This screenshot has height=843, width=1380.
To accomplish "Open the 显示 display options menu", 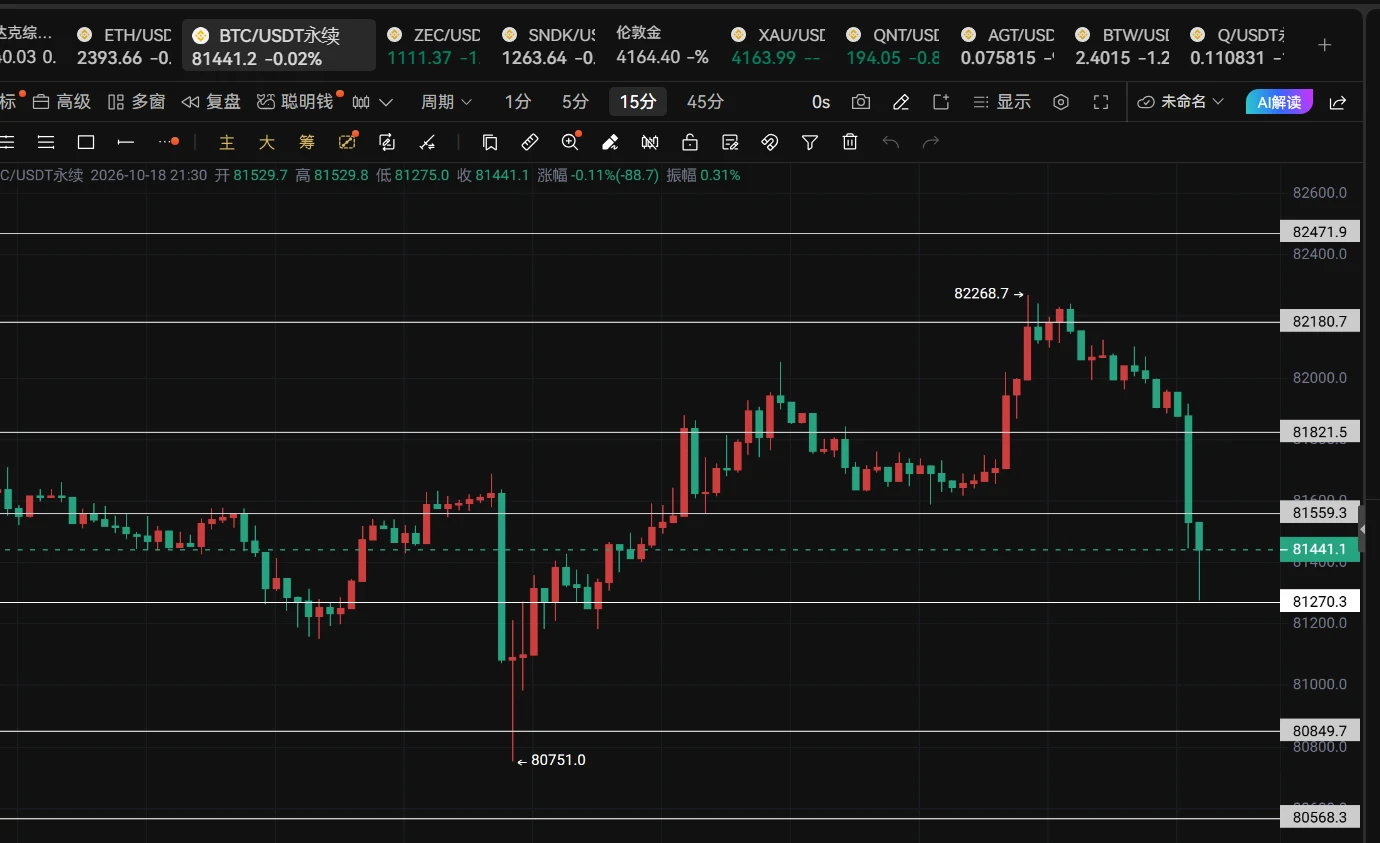I will tap(1001, 102).
